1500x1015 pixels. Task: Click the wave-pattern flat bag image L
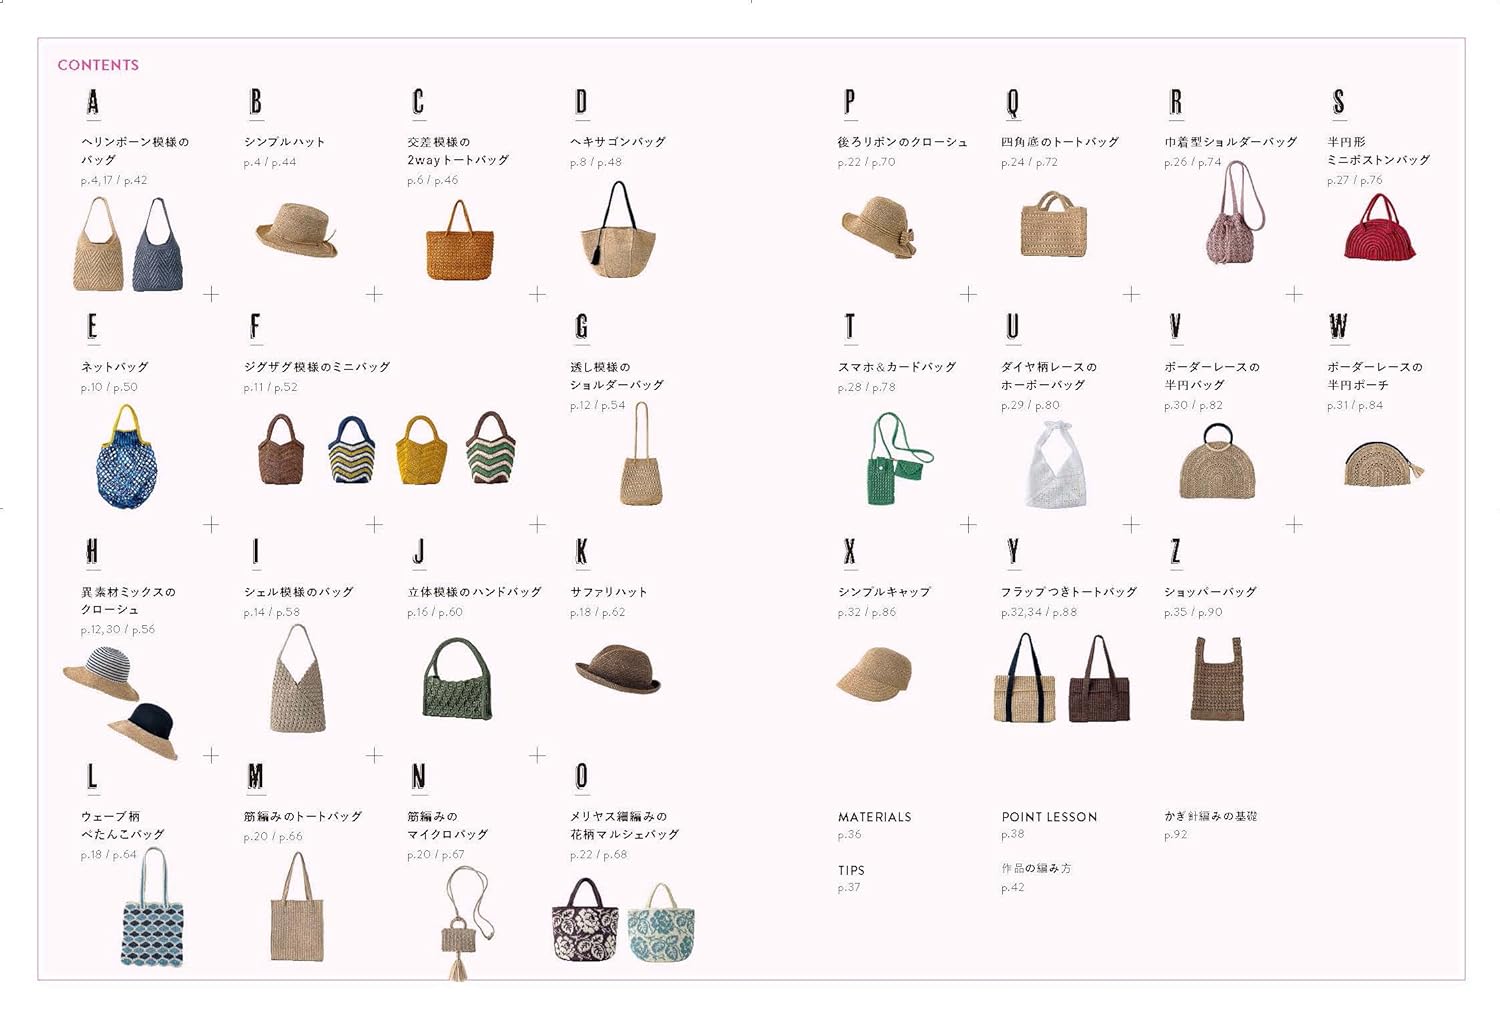[x=152, y=907]
